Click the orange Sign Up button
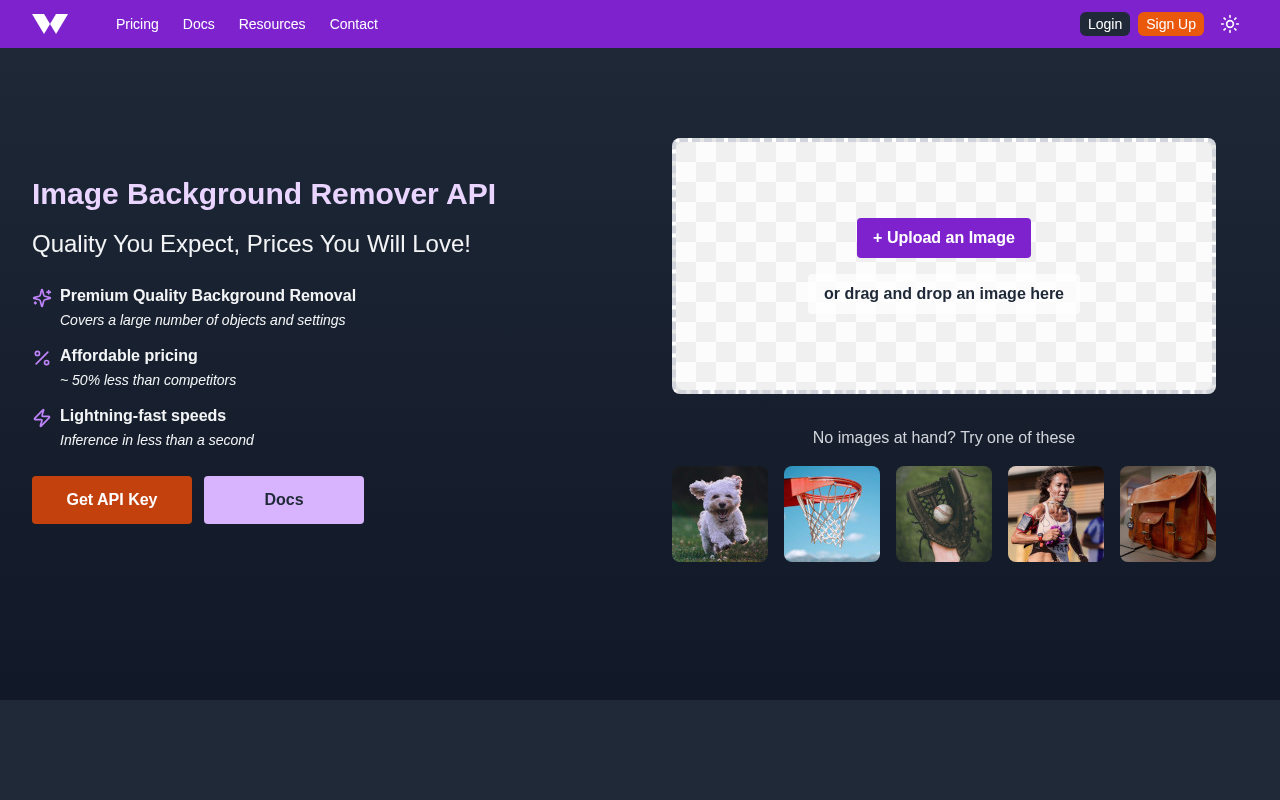This screenshot has width=1280, height=800. (1171, 23)
